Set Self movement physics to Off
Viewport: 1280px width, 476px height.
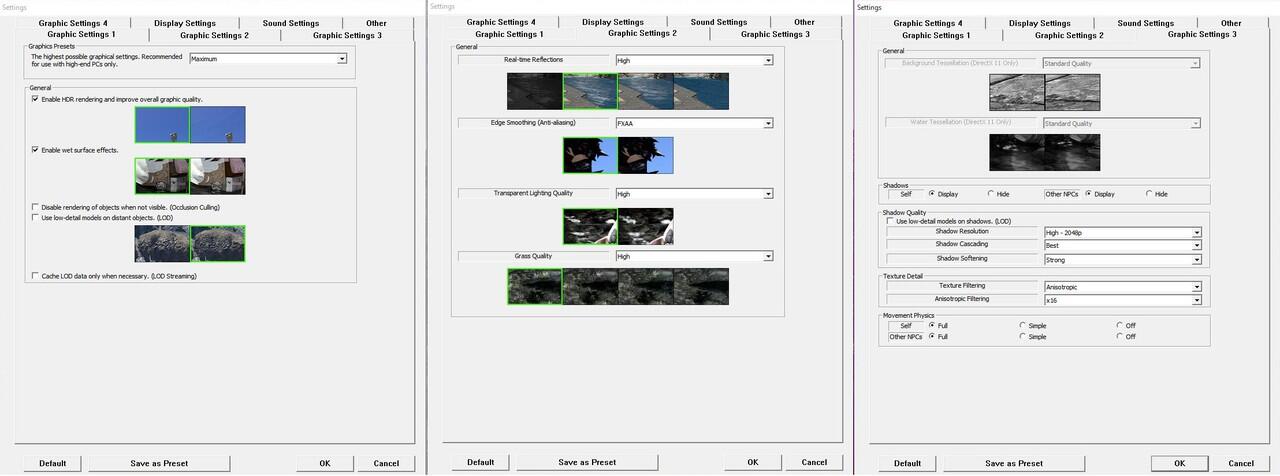click(1119, 325)
